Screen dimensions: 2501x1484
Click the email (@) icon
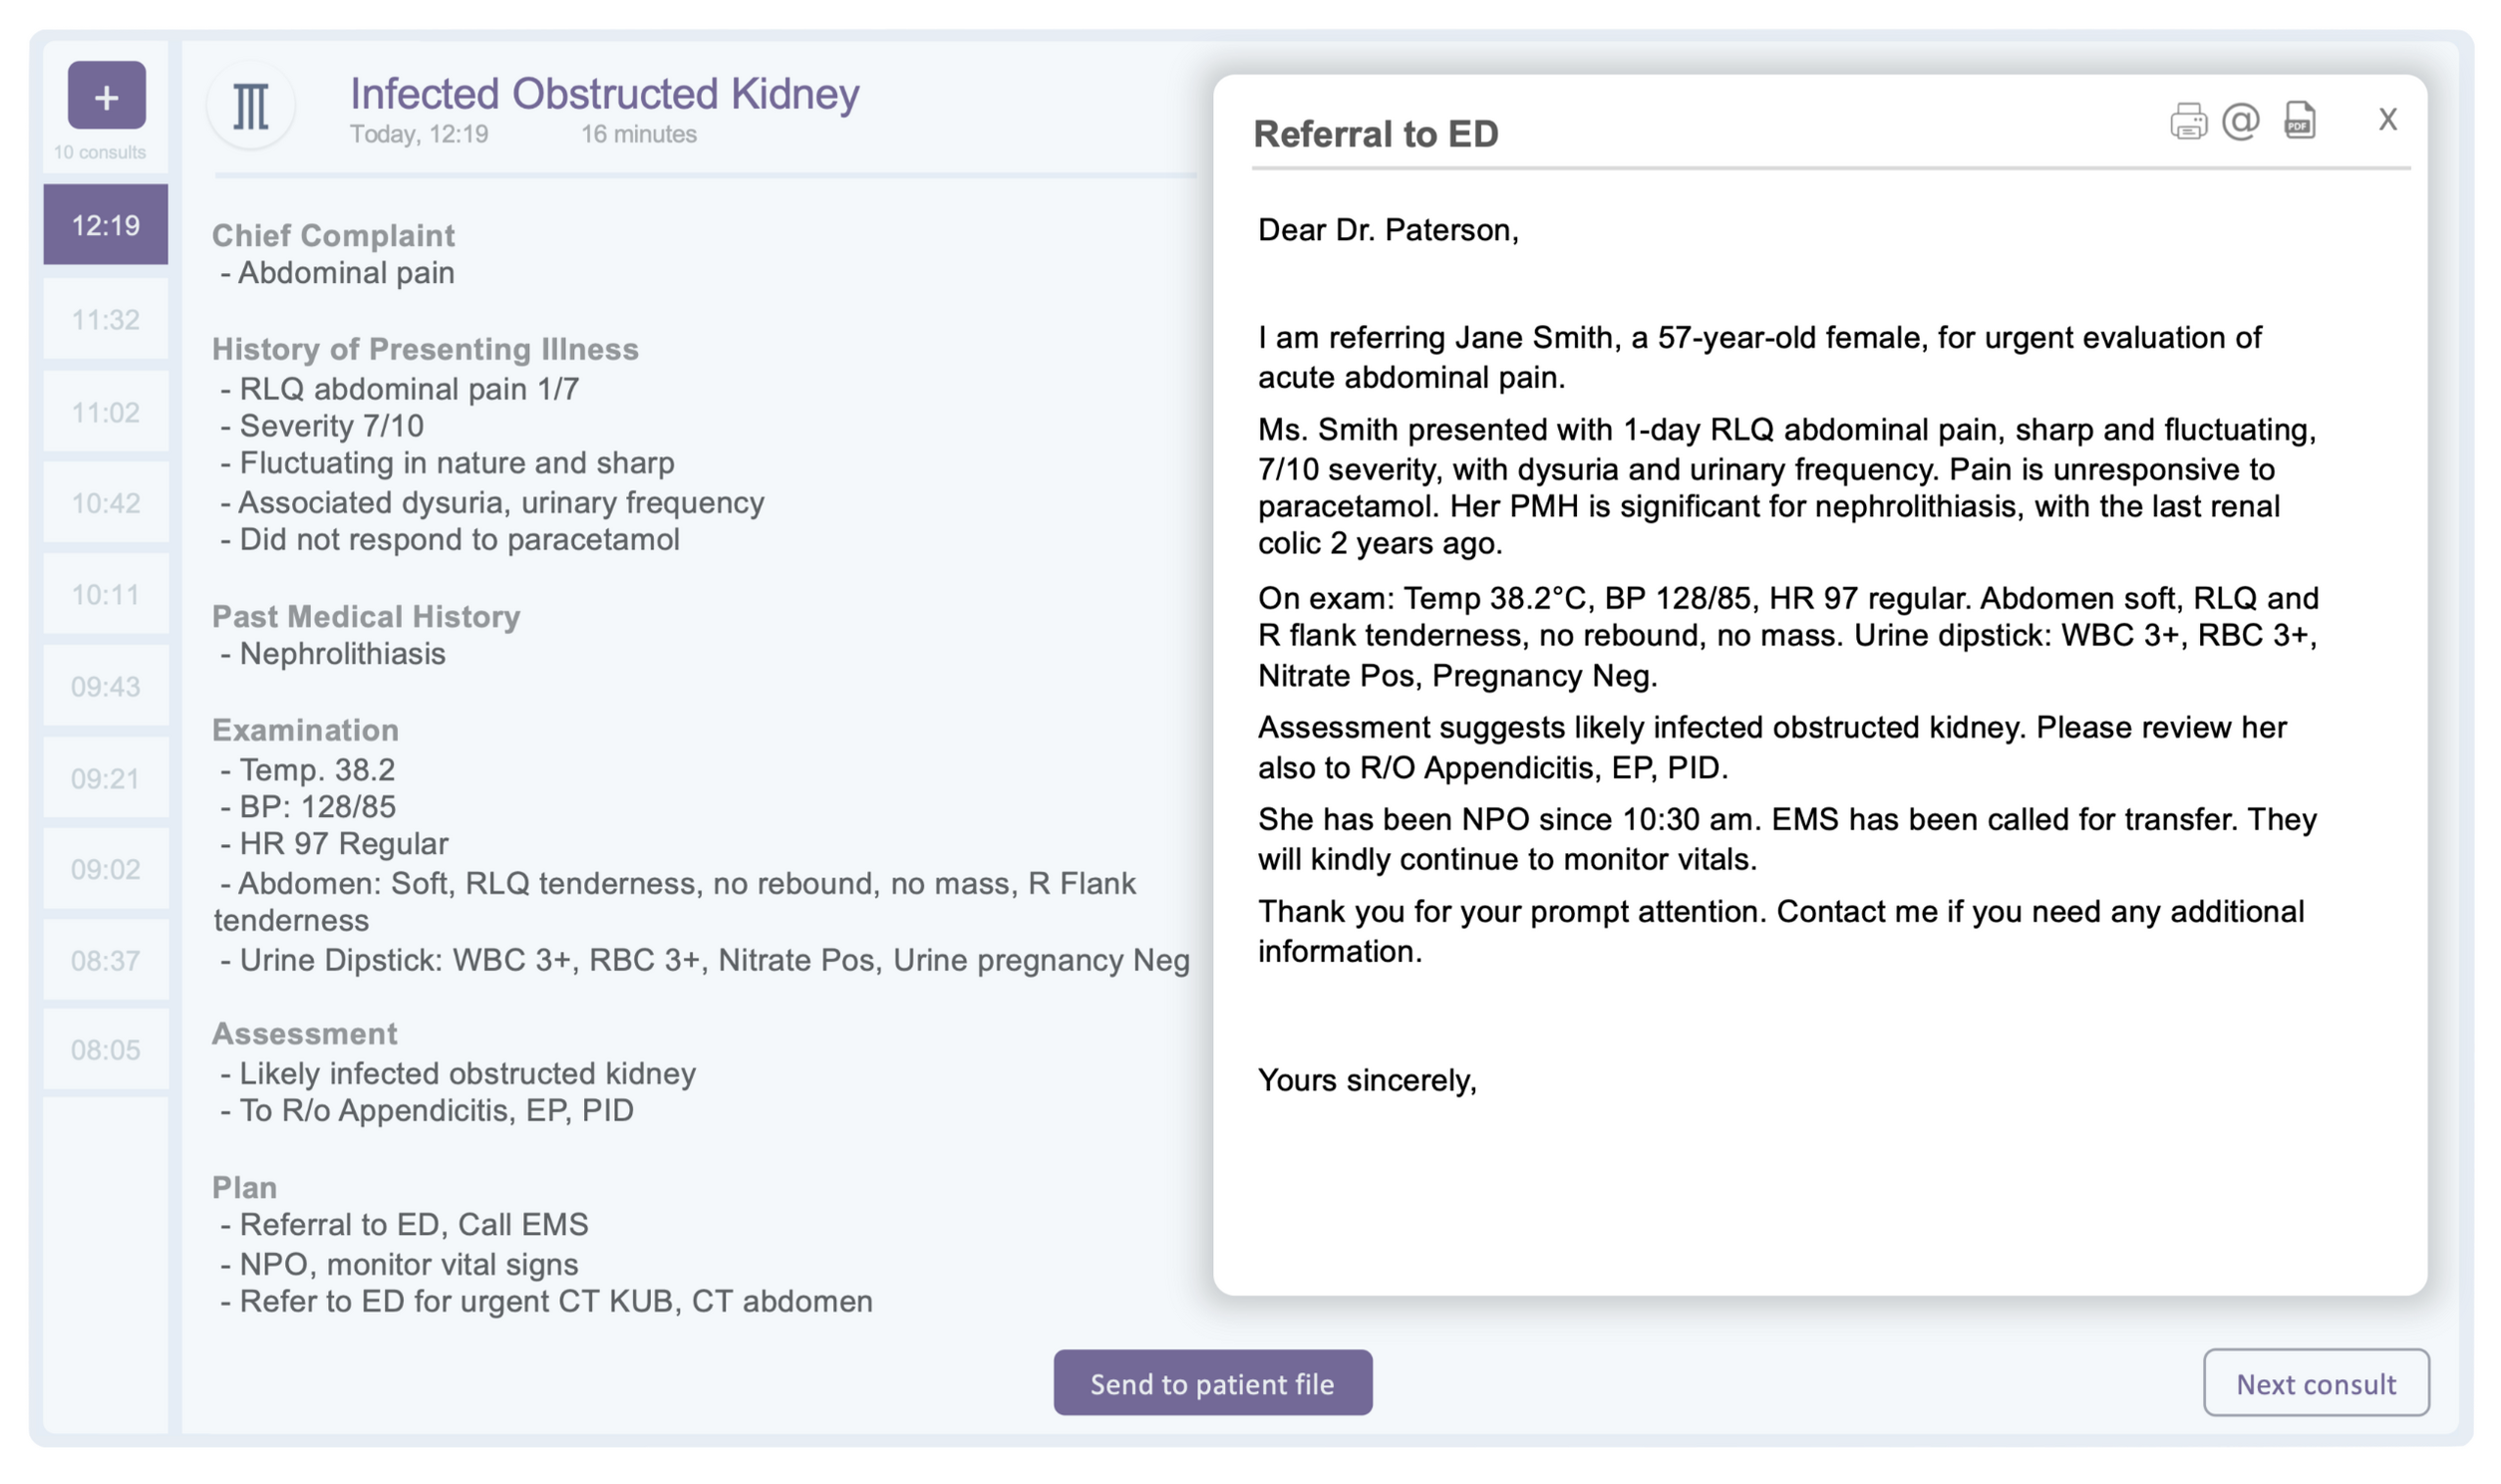click(x=2240, y=121)
